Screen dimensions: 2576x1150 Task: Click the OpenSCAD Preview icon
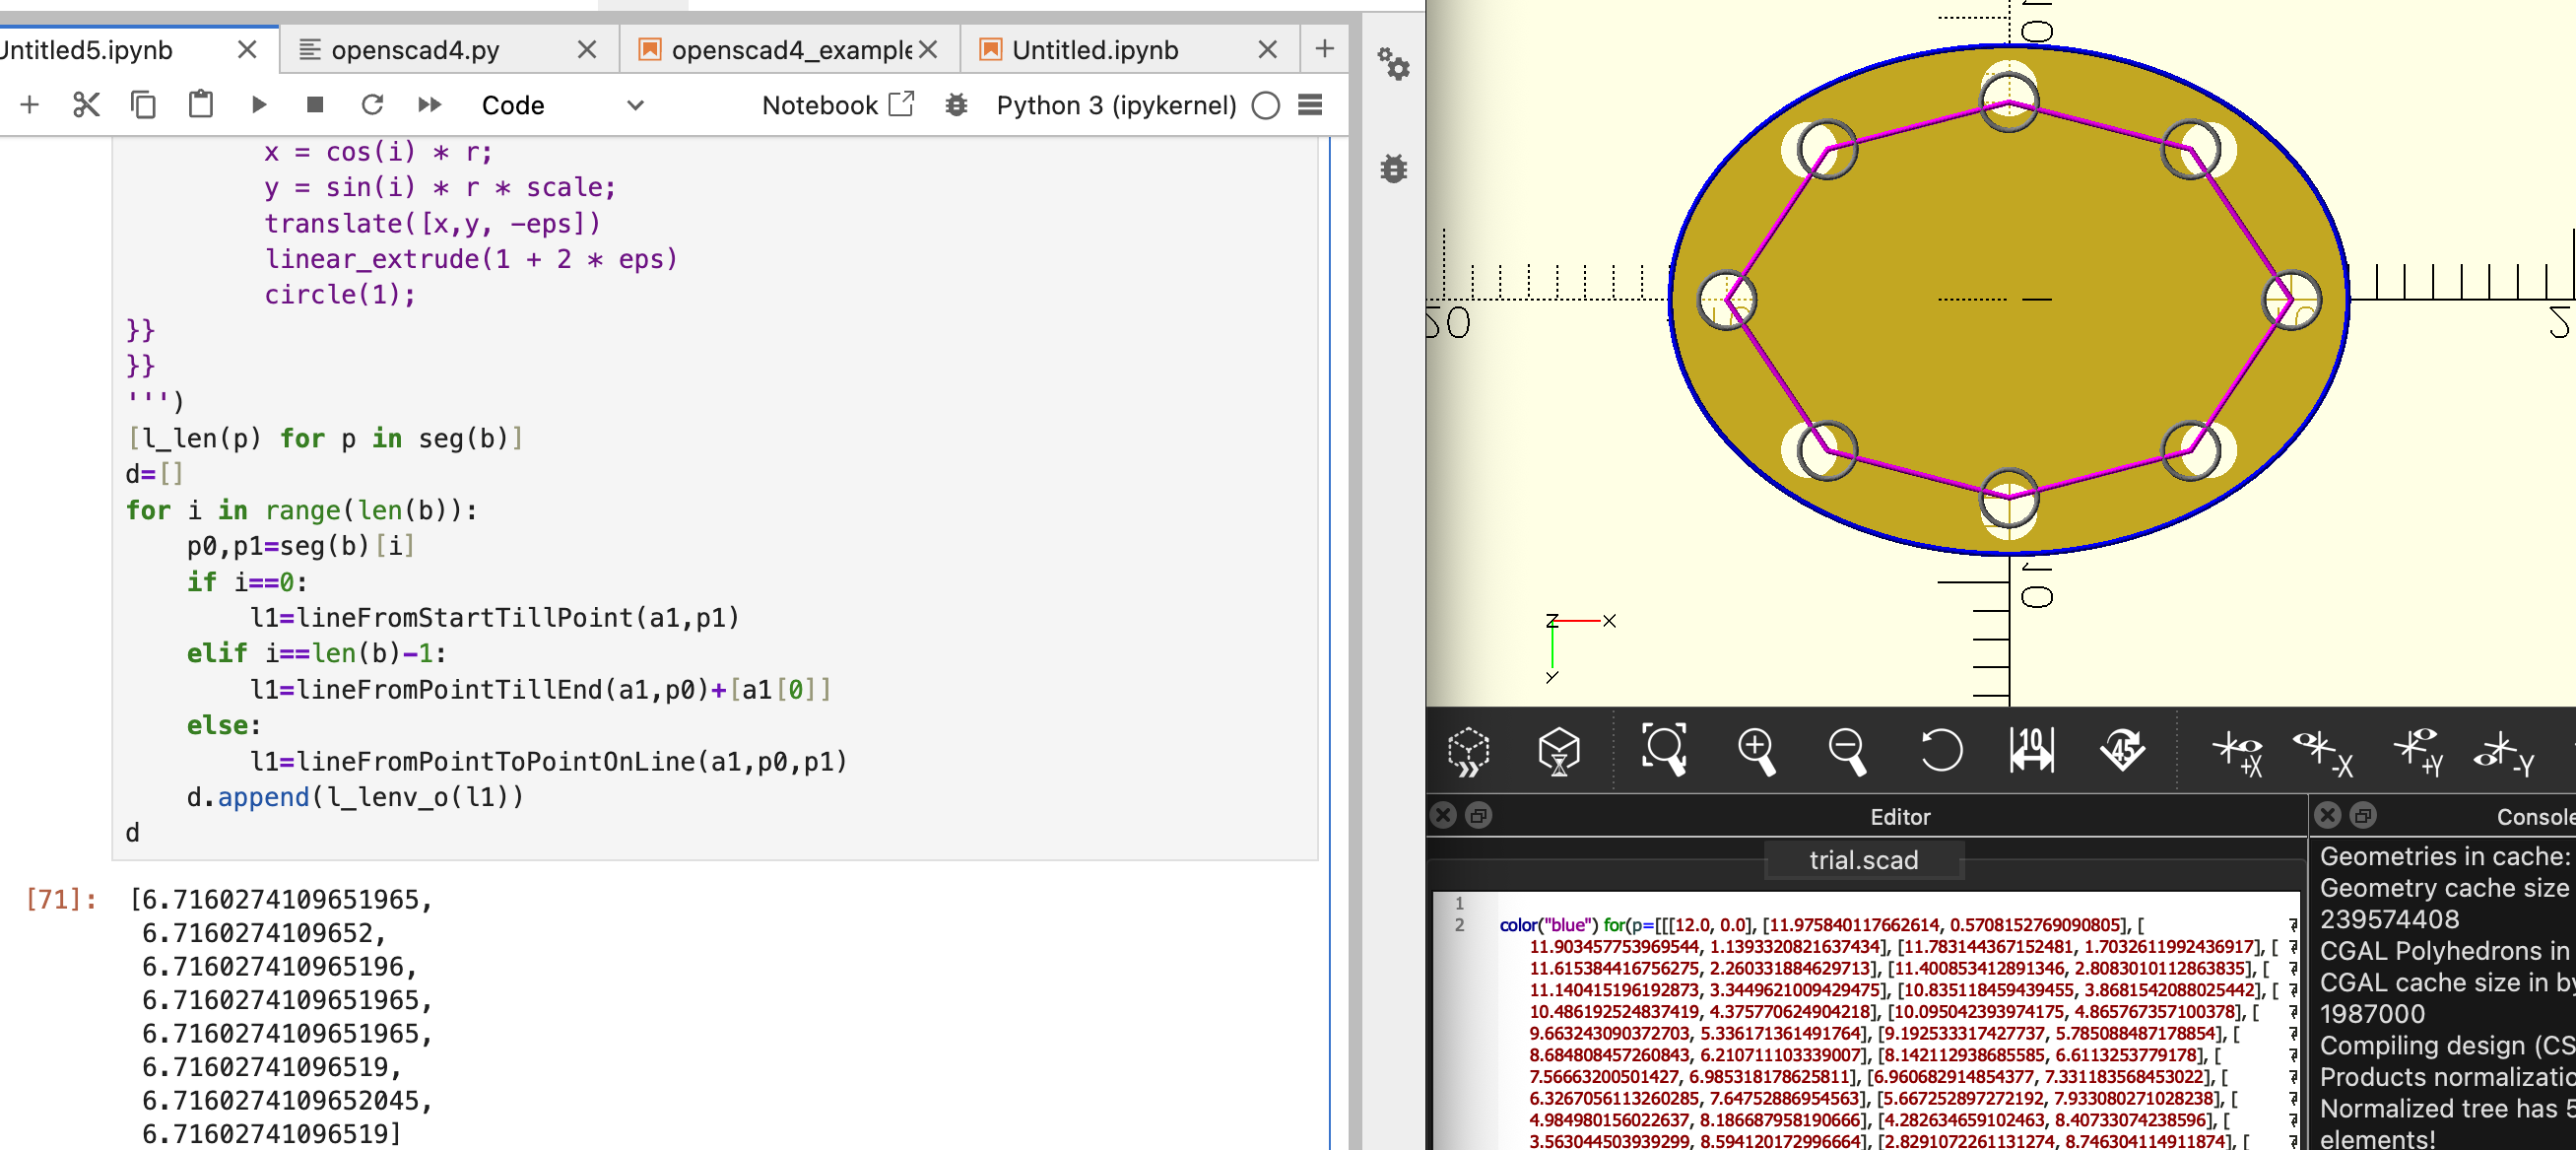(1468, 751)
